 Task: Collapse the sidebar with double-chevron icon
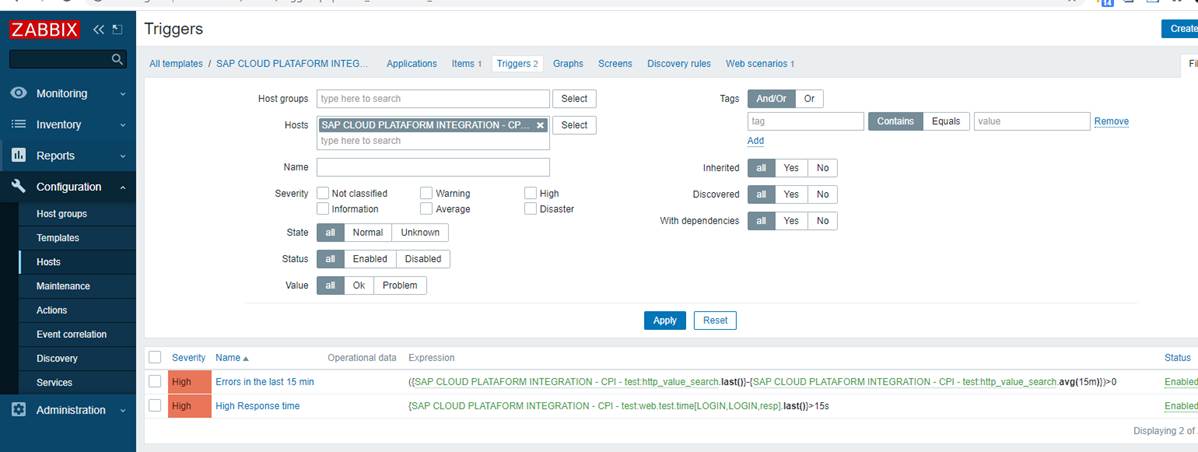coord(99,30)
